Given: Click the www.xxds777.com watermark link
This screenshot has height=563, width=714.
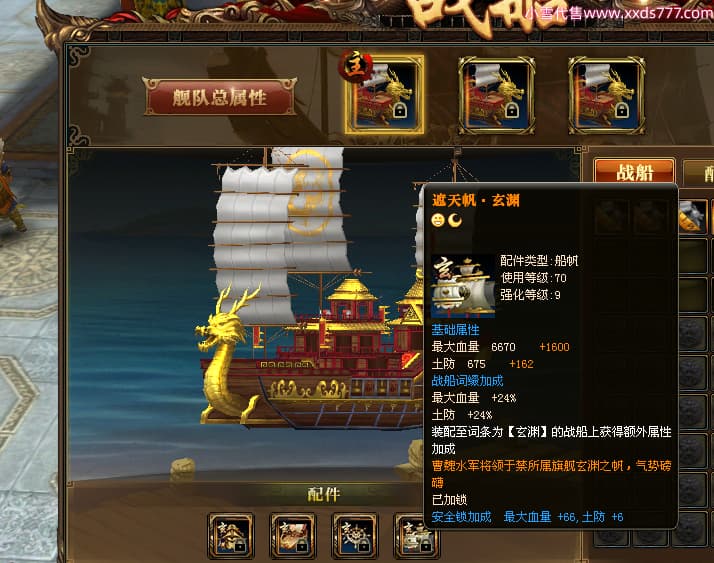Looking at the screenshot, I should point(648,14).
